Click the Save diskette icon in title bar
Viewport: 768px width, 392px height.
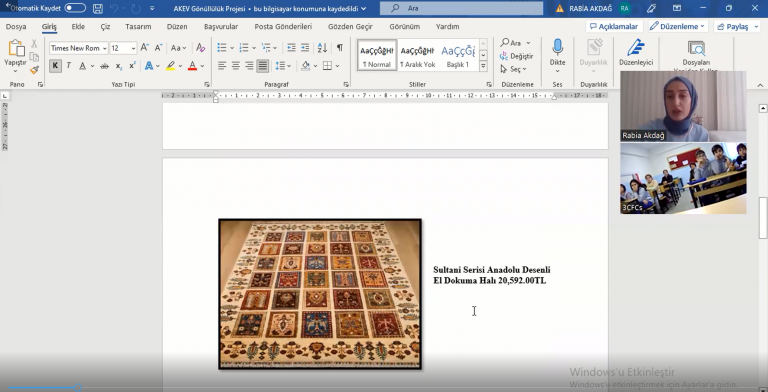tap(97, 8)
